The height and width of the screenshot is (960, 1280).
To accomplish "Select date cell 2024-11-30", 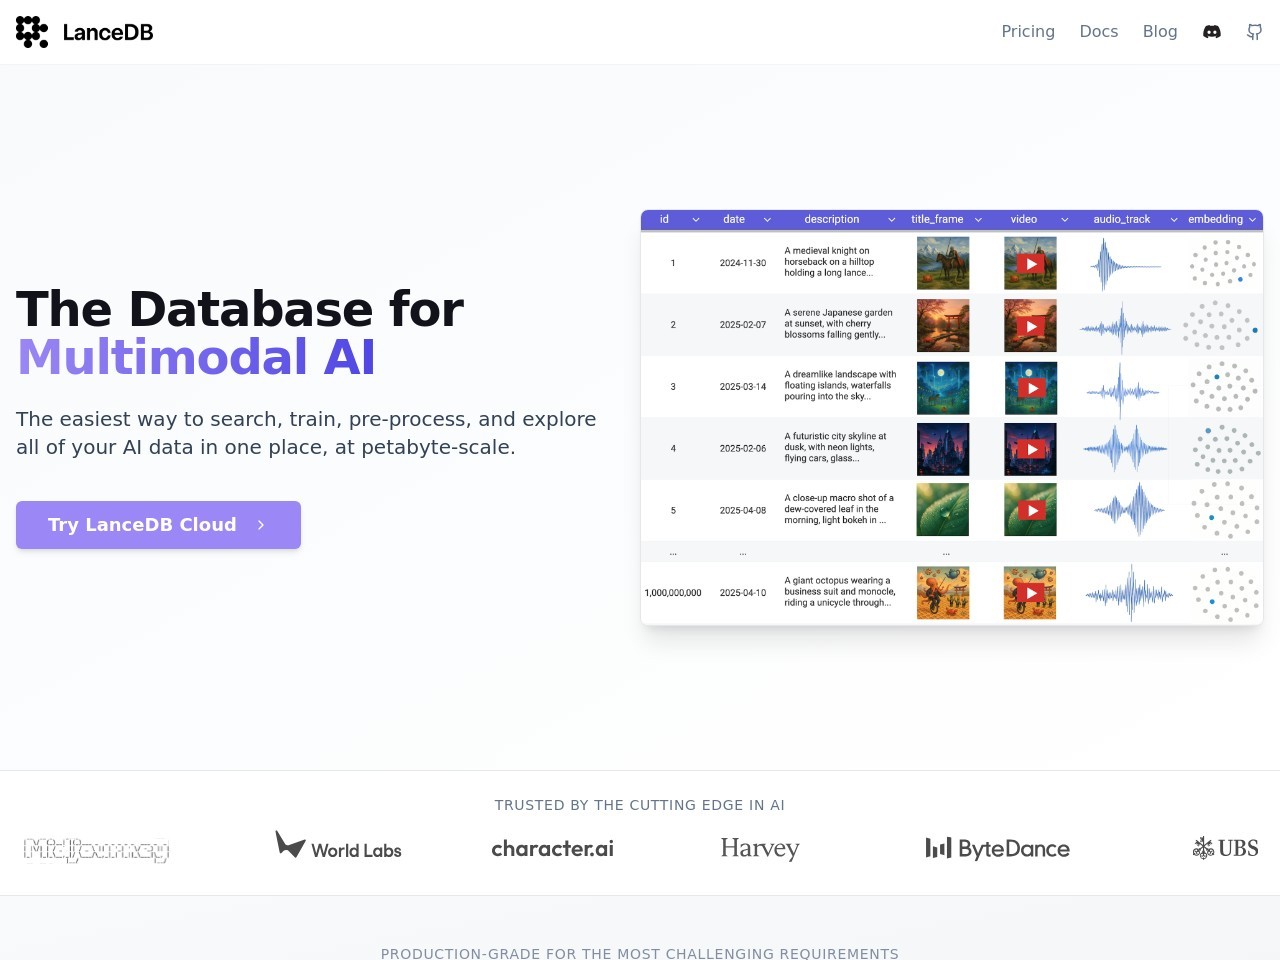I will click(743, 263).
